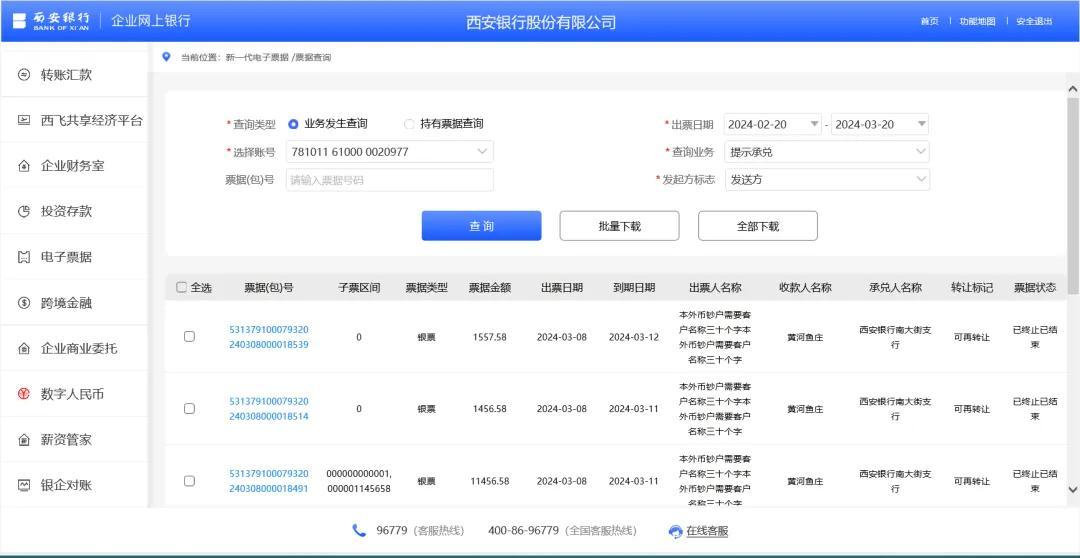Viewport: 1080px width, 558px height.
Task: Click the 转账汇款 sidebar icon
Action: click(x=24, y=74)
